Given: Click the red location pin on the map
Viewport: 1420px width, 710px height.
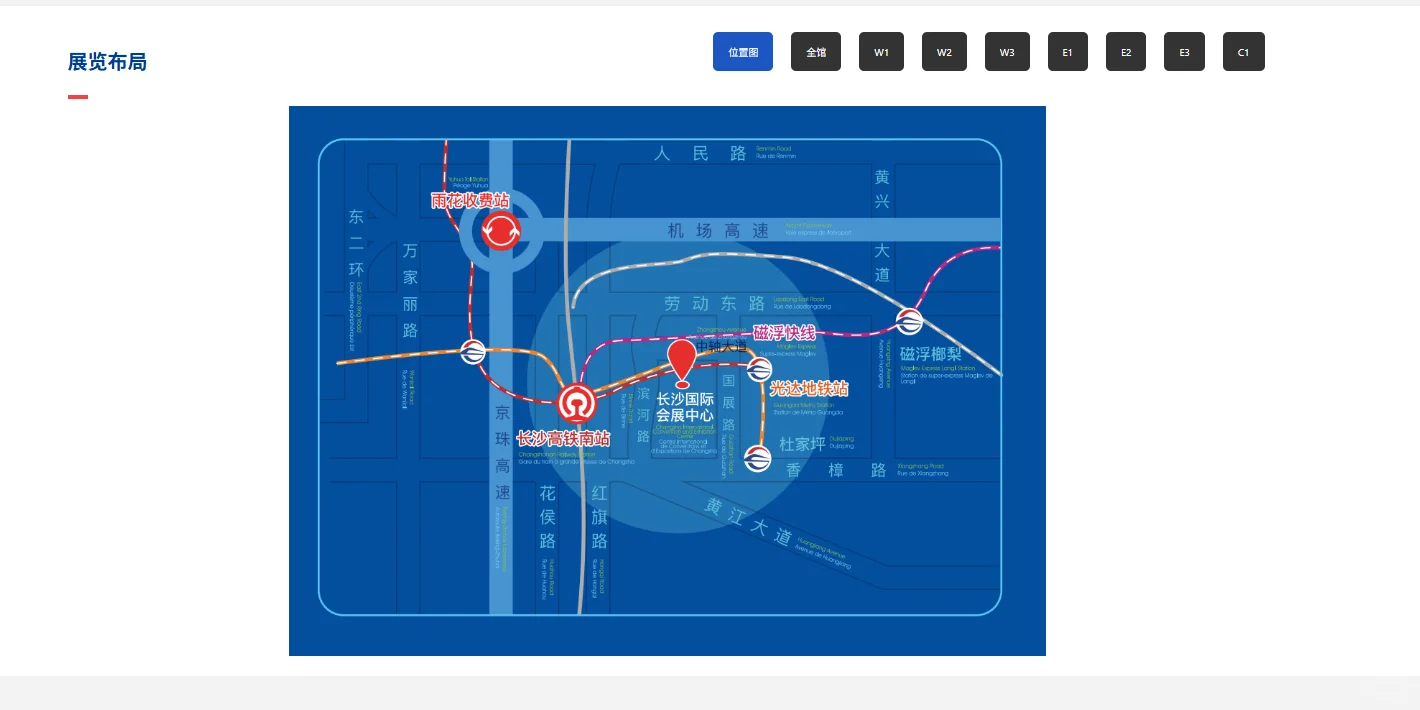Looking at the screenshot, I should click(682, 362).
